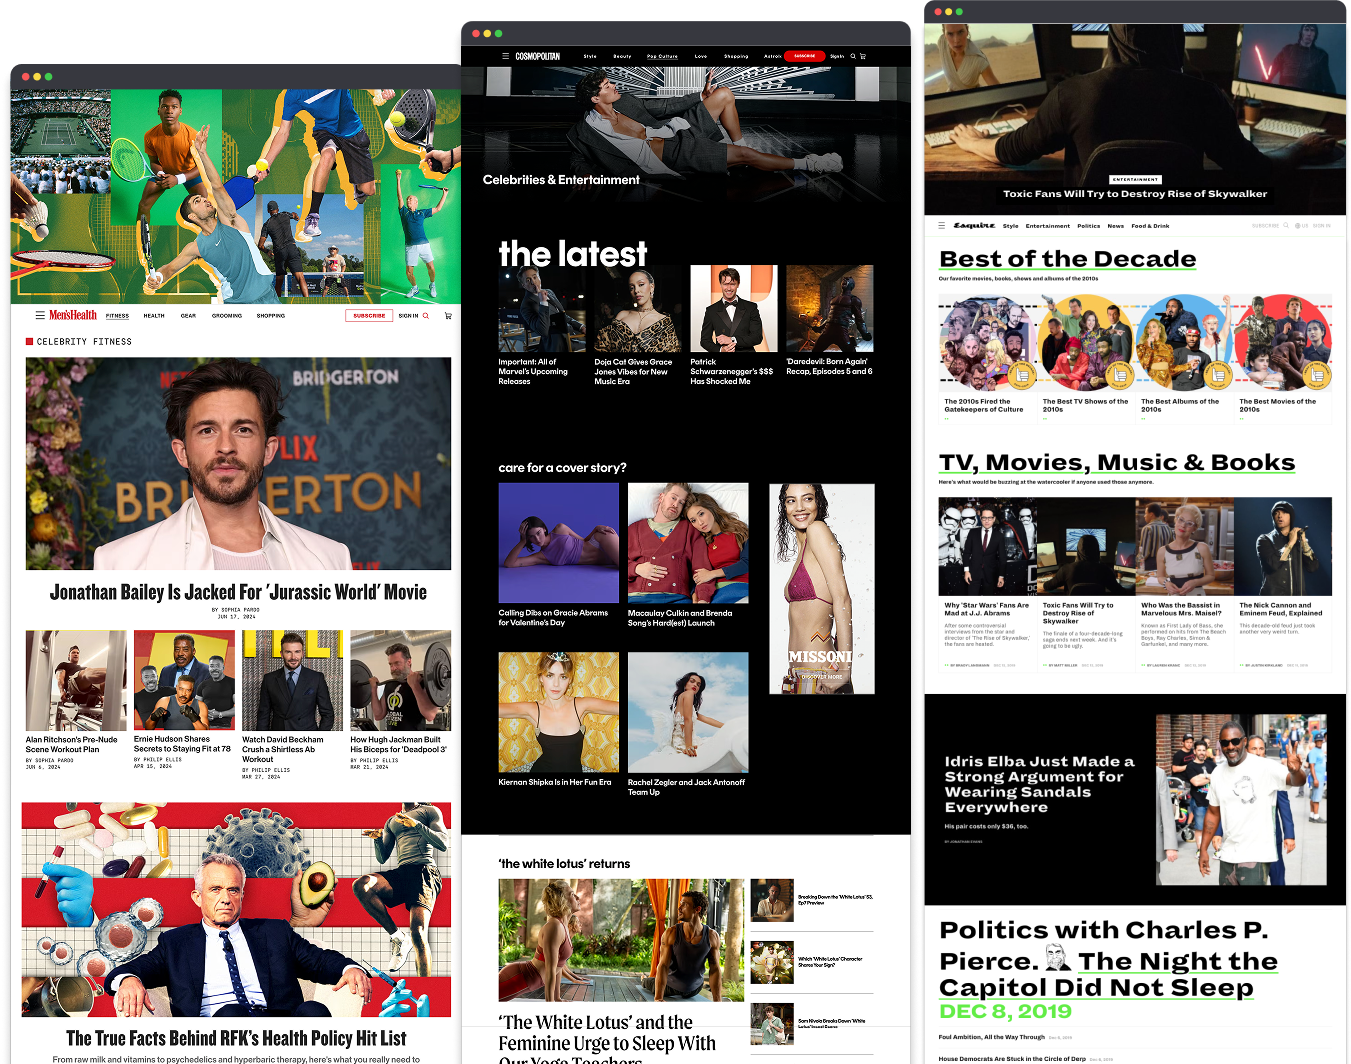Open the Daredevil recap thumbnail
1351x1064 pixels.
pos(830,309)
